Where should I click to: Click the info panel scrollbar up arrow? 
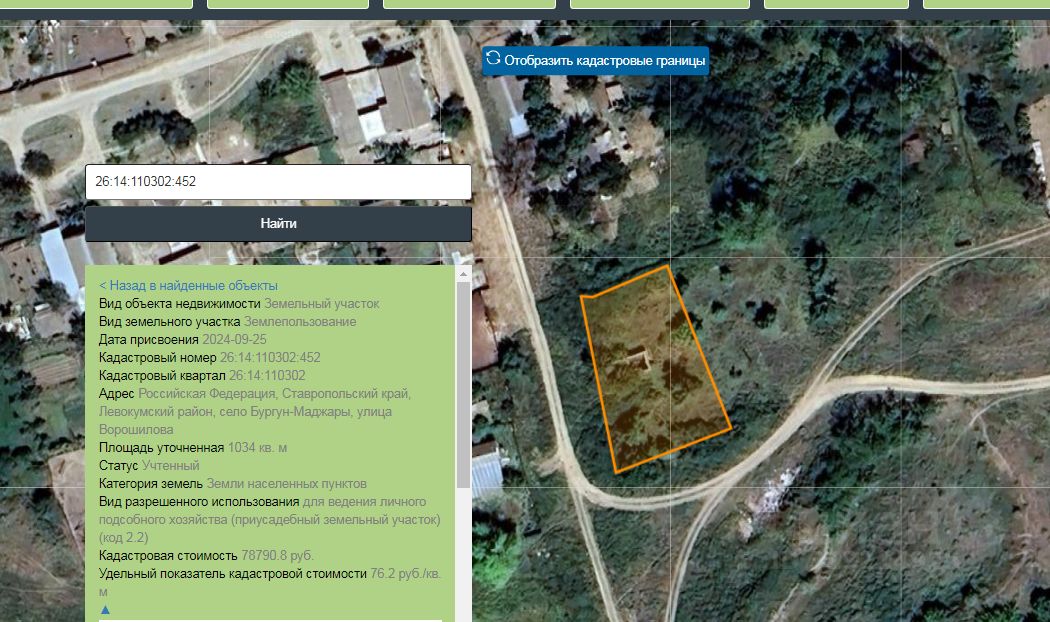[x=463, y=273]
